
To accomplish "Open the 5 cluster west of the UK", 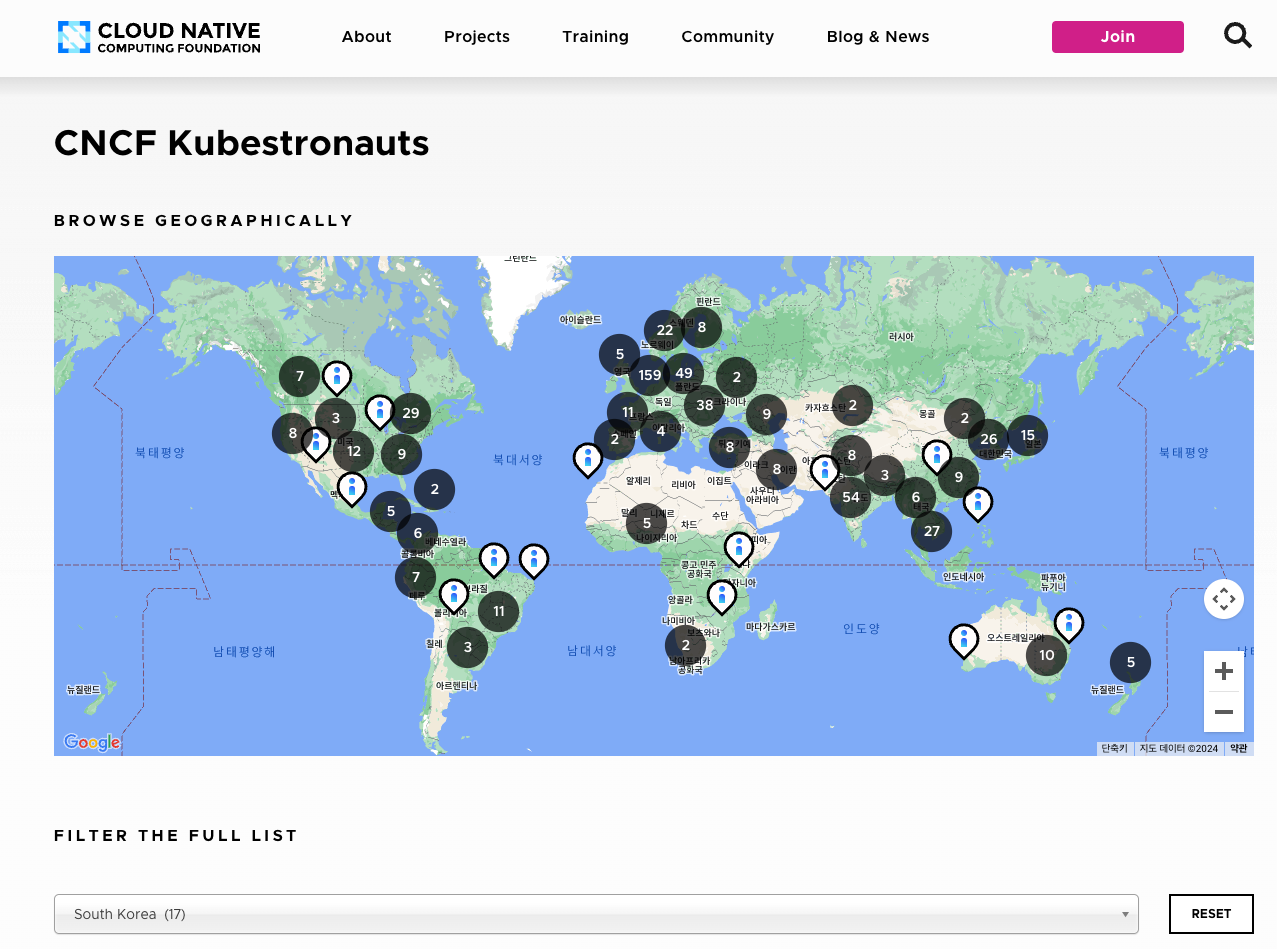I will coord(620,354).
